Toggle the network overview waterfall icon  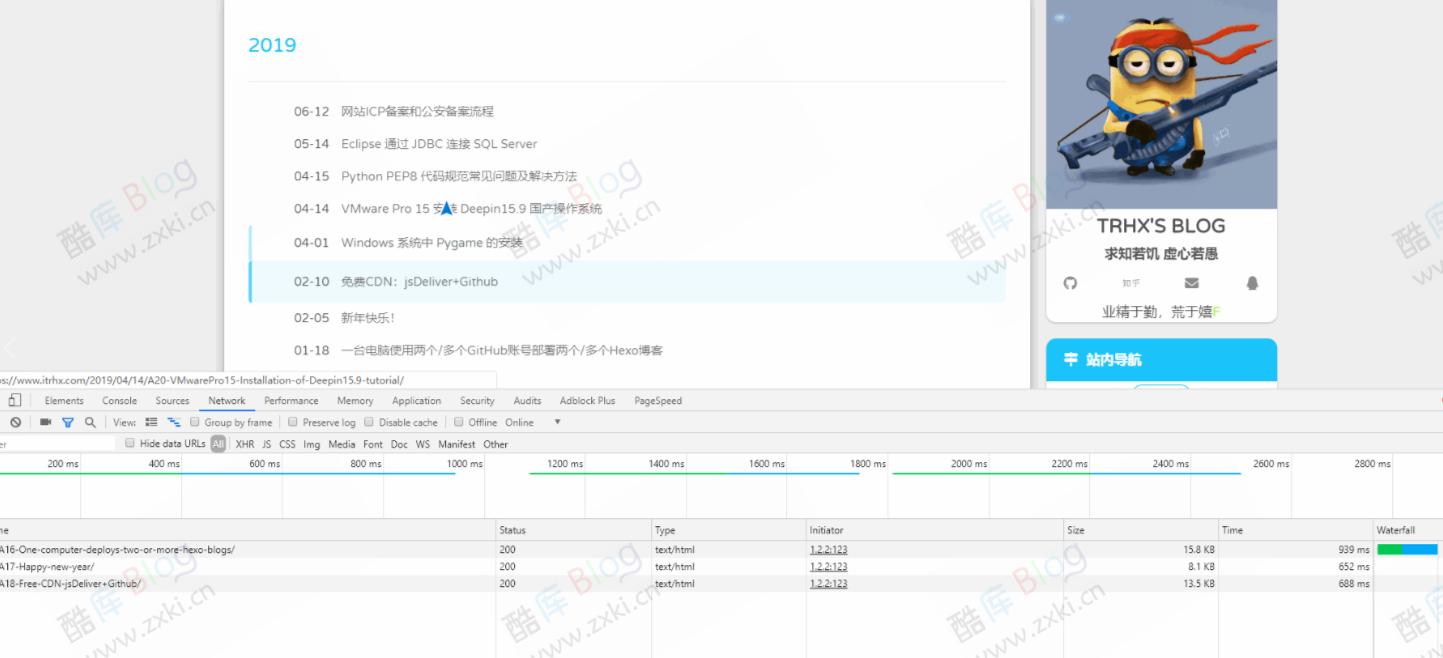(172, 421)
